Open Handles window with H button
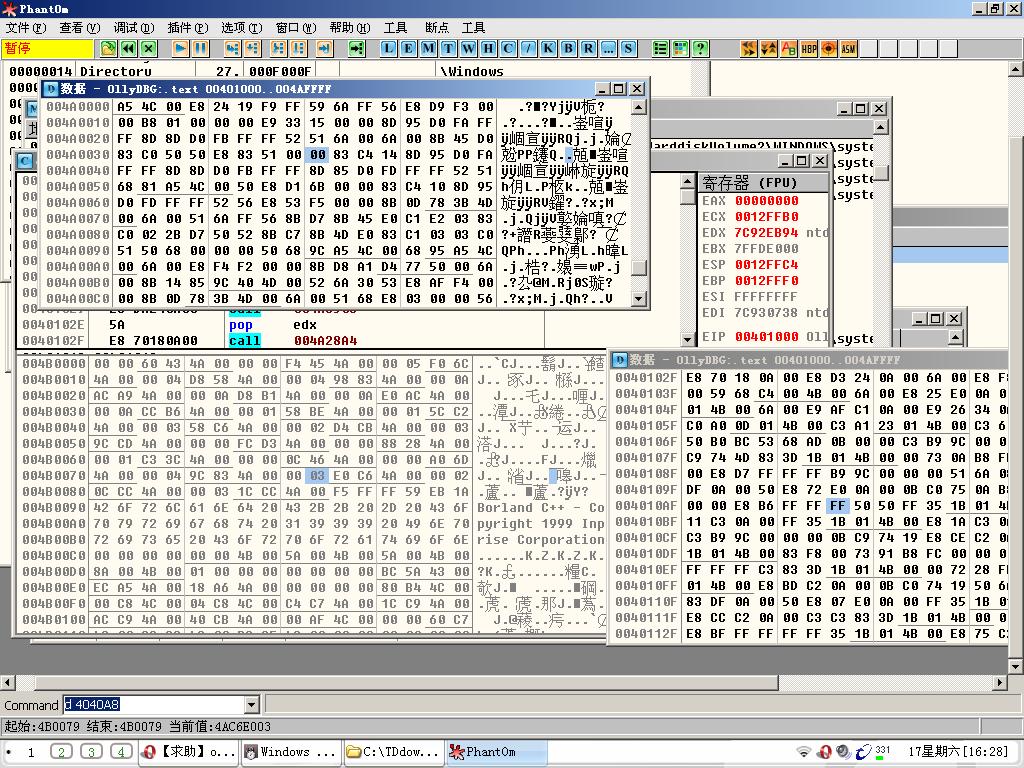 pos(488,48)
